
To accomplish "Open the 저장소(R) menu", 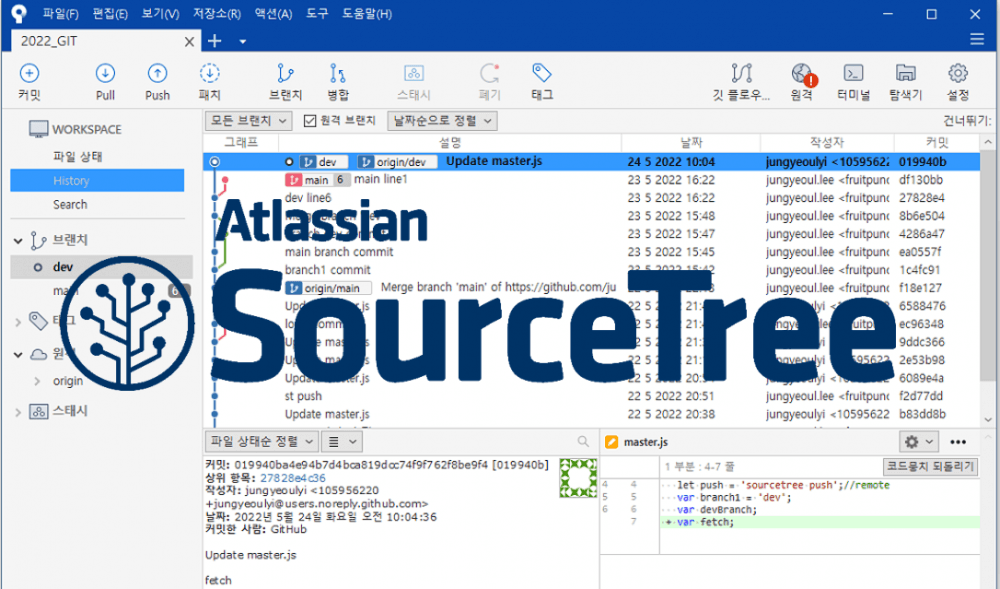I will (x=217, y=13).
